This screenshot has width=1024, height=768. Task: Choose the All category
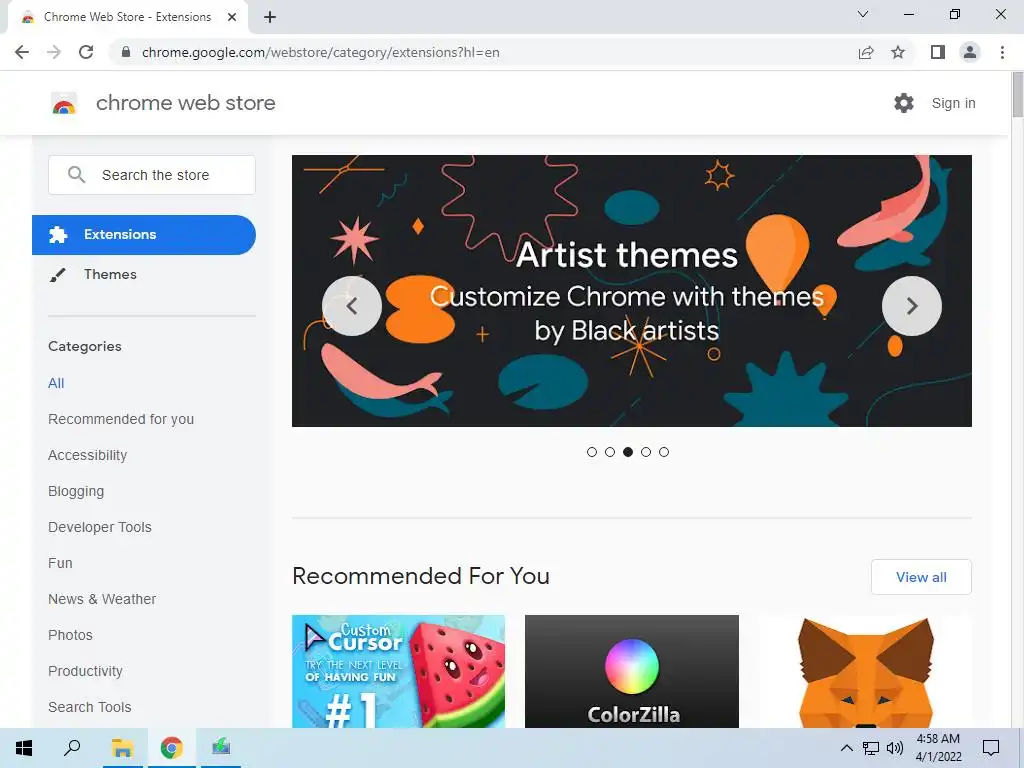pos(56,383)
